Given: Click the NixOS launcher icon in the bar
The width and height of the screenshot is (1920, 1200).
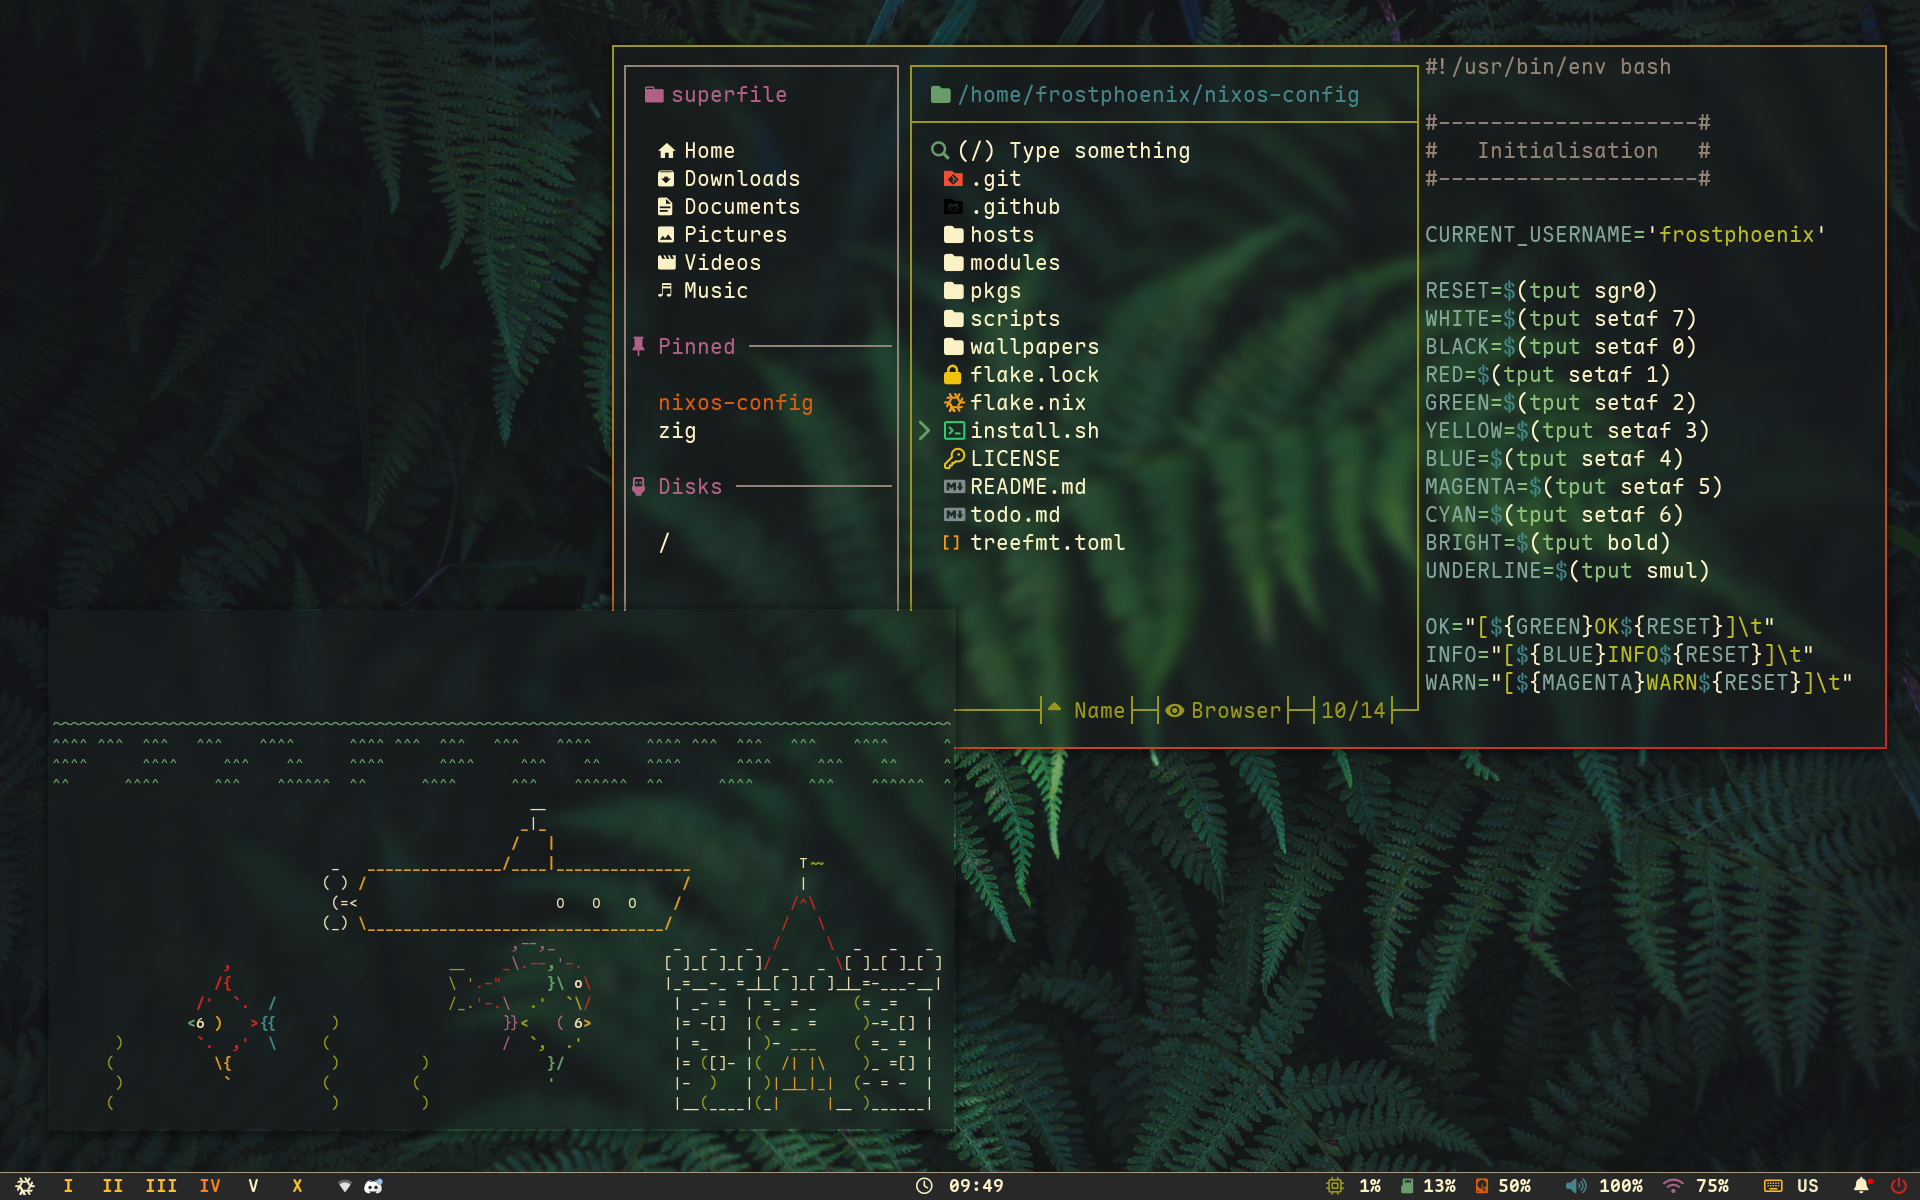Looking at the screenshot, I should point(25,1186).
